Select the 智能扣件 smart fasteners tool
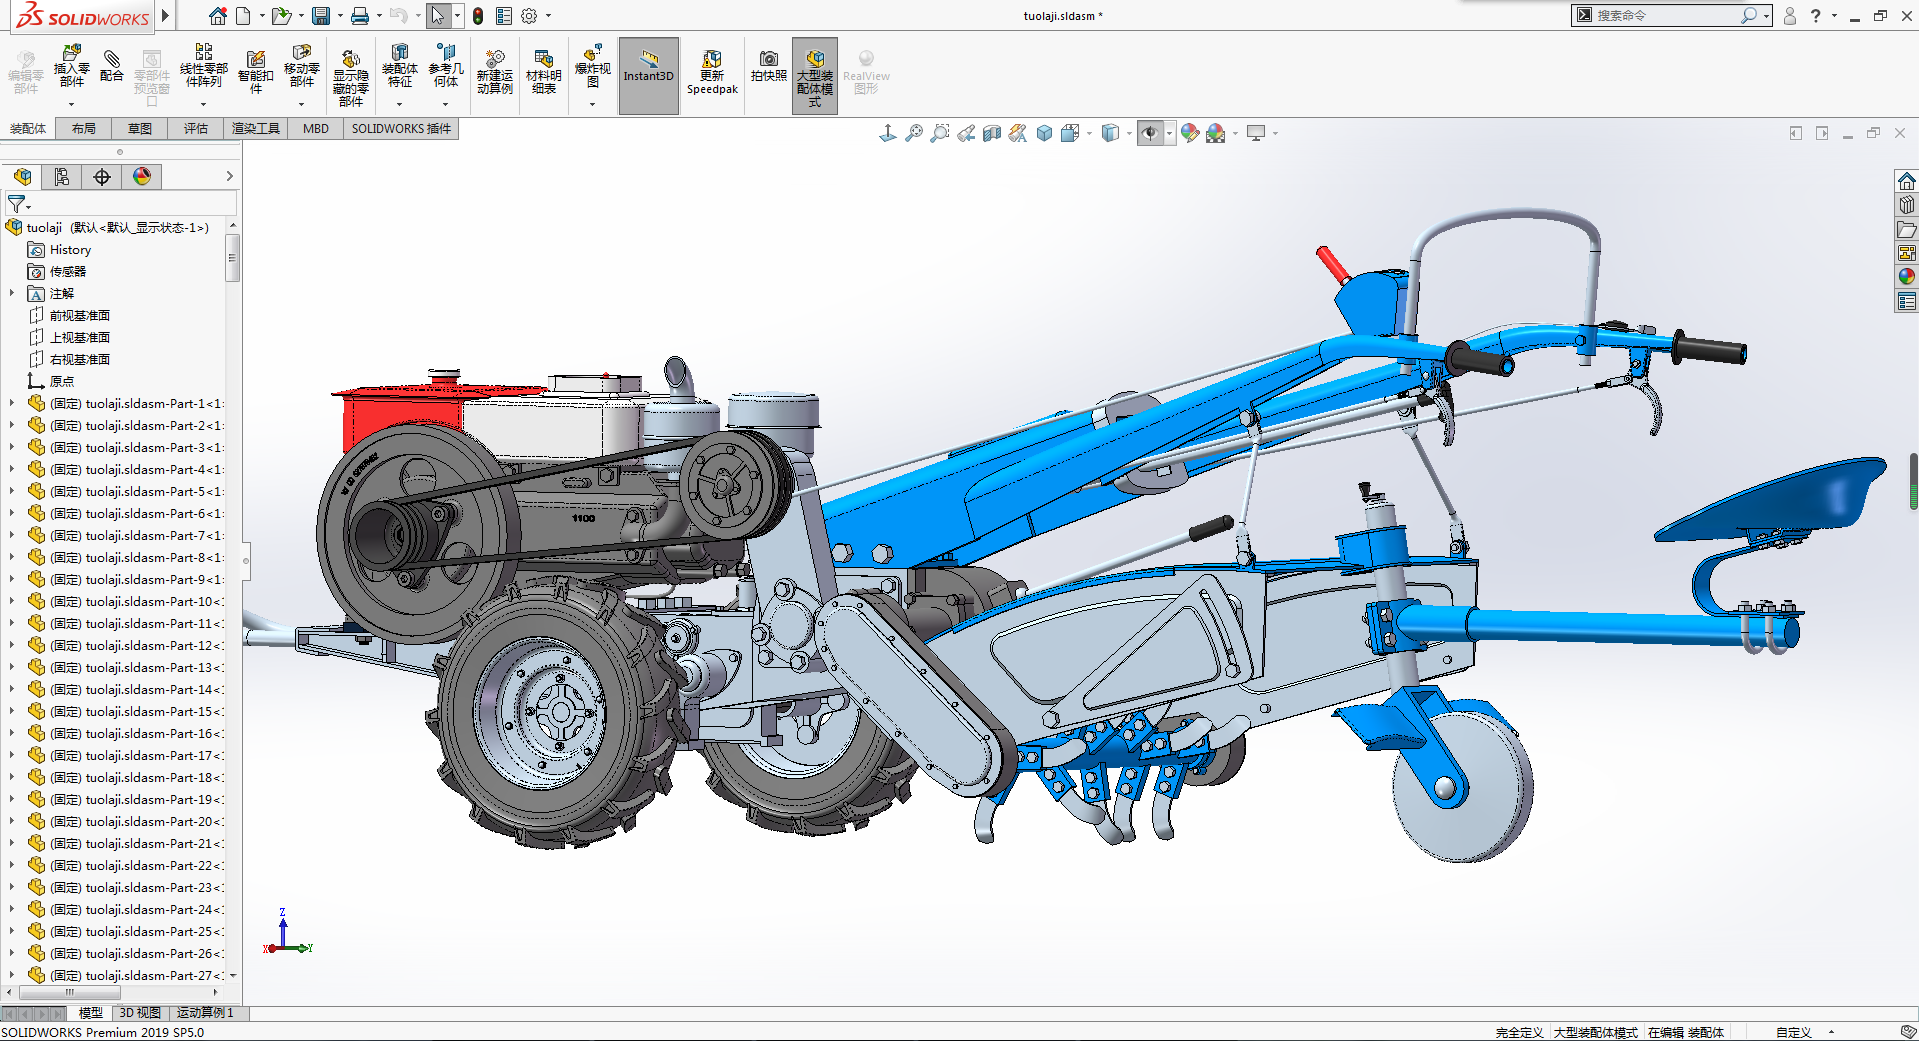The width and height of the screenshot is (1919, 1041). coord(255,72)
